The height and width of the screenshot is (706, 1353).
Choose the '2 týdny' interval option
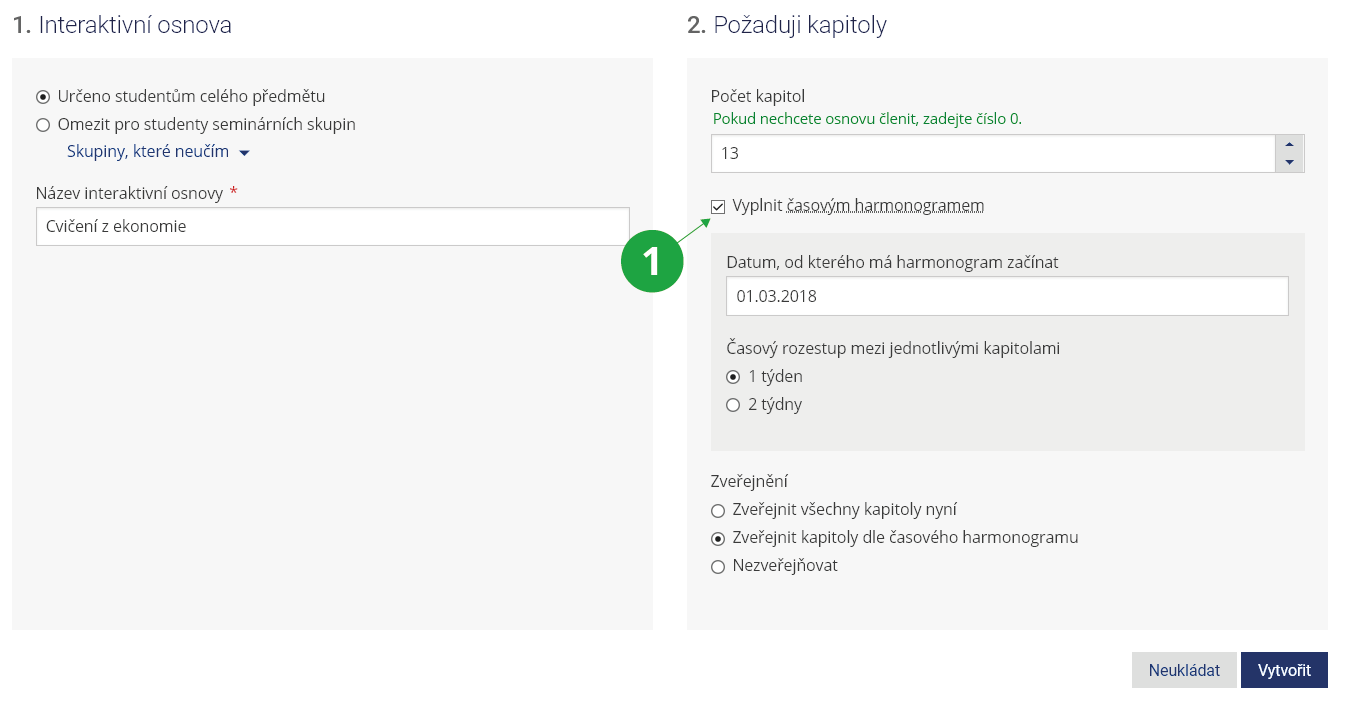click(x=734, y=405)
